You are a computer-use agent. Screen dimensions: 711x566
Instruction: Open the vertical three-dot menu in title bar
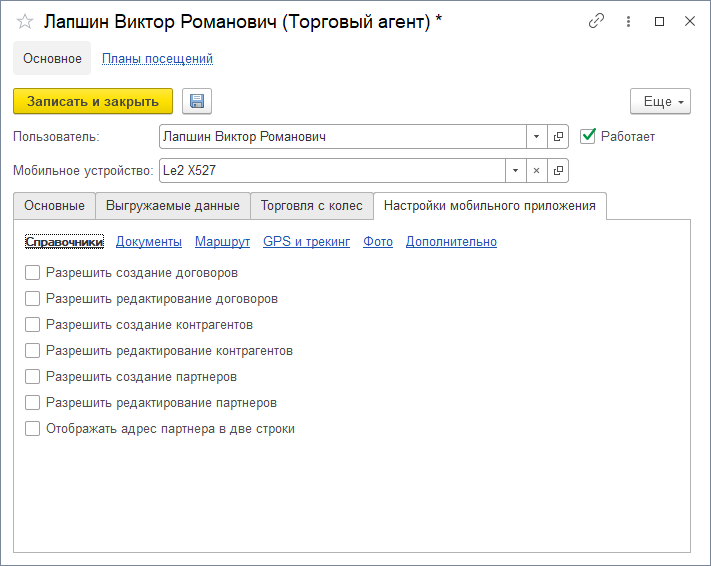point(628,21)
